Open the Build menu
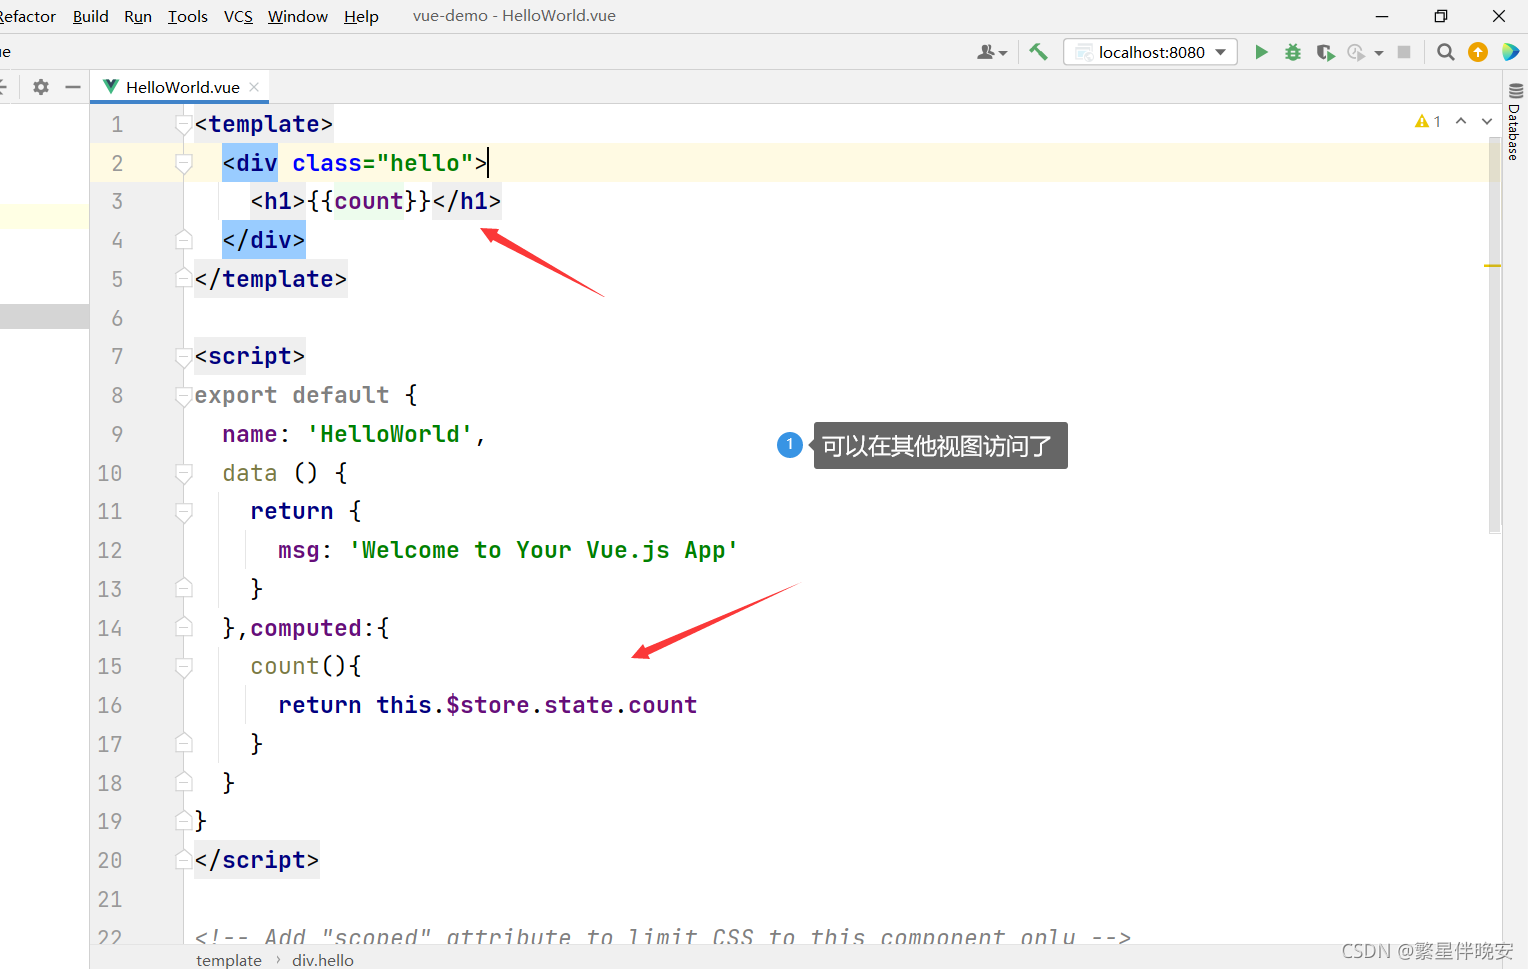The image size is (1528, 969). coord(90,16)
